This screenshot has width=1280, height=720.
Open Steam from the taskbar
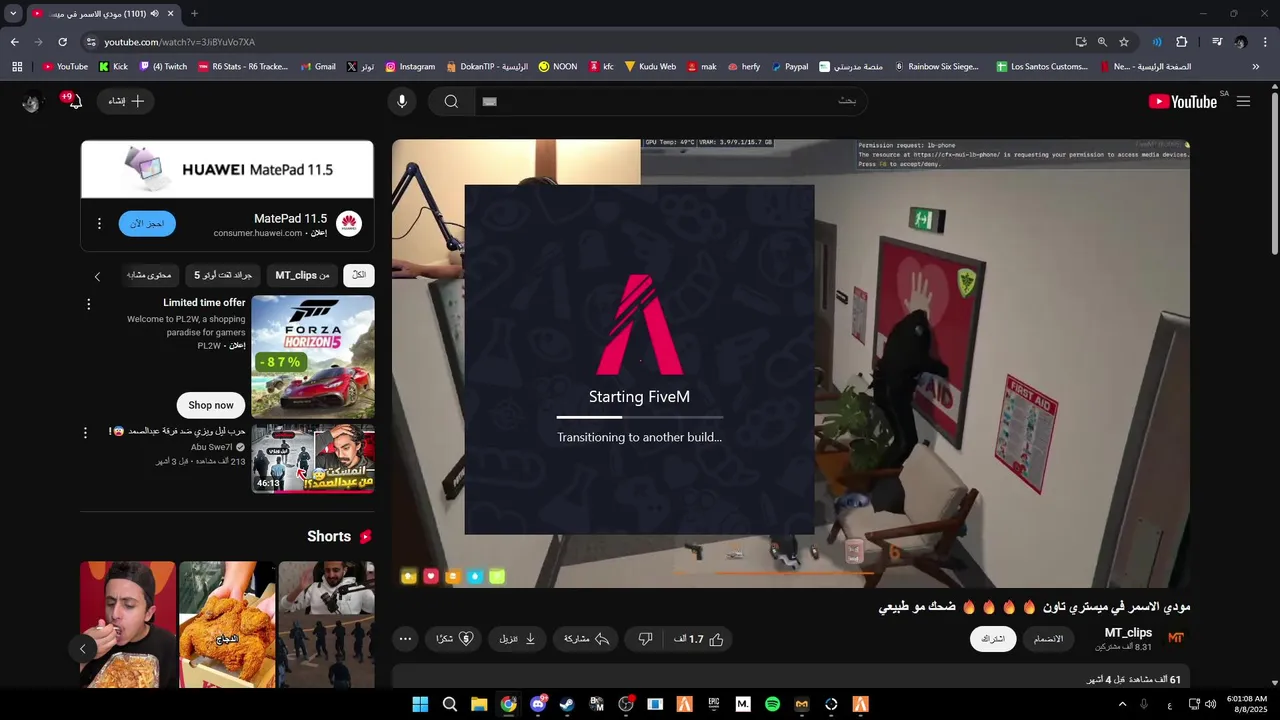[x=567, y=704]
